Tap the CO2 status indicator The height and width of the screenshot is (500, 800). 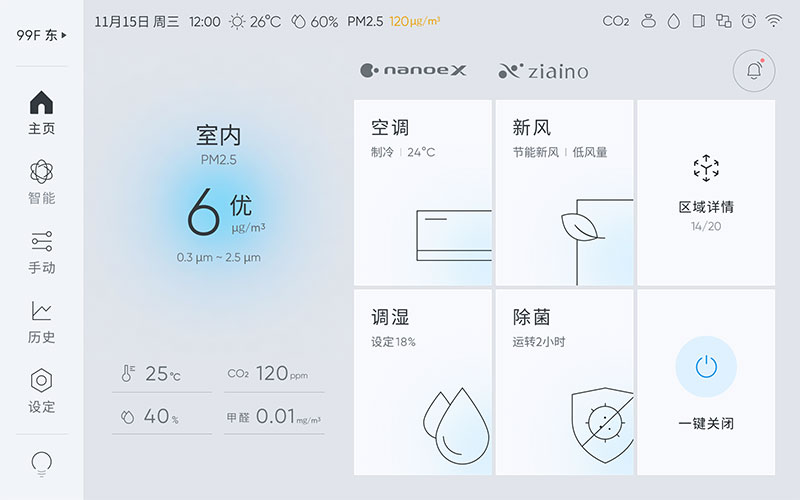(616, 21)
